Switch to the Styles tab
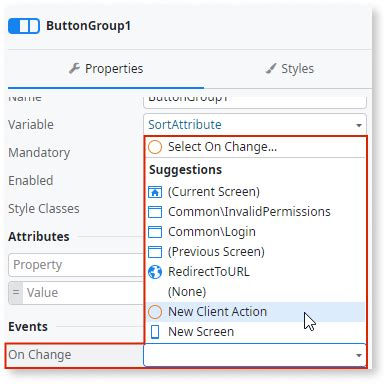Viewport: 387px width, 384px height. click(x=289, y=69)
